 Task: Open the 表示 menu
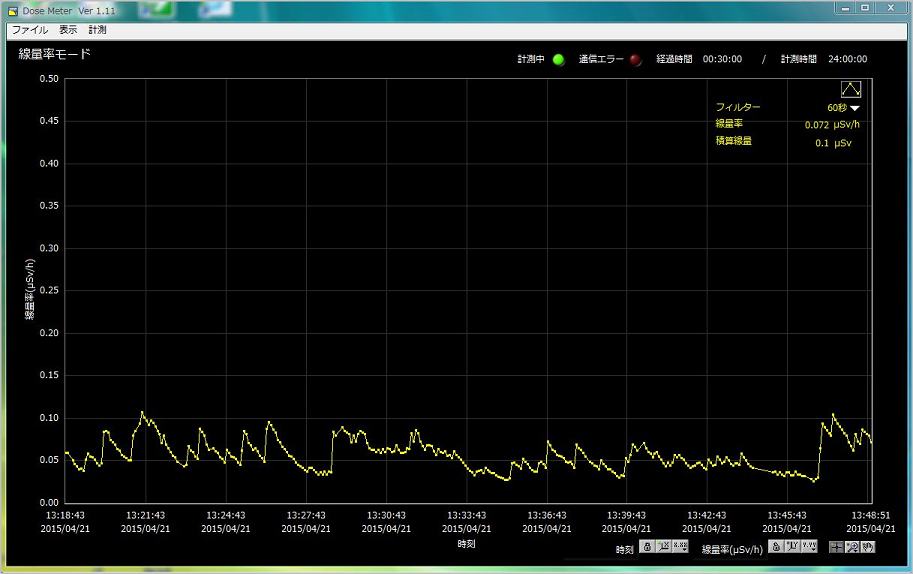(x=68, y=30)
